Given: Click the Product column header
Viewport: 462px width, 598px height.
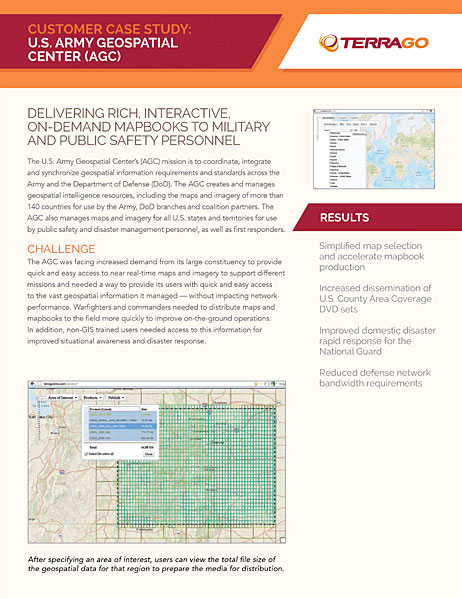Looking at the screenshot, I should 114,409.
